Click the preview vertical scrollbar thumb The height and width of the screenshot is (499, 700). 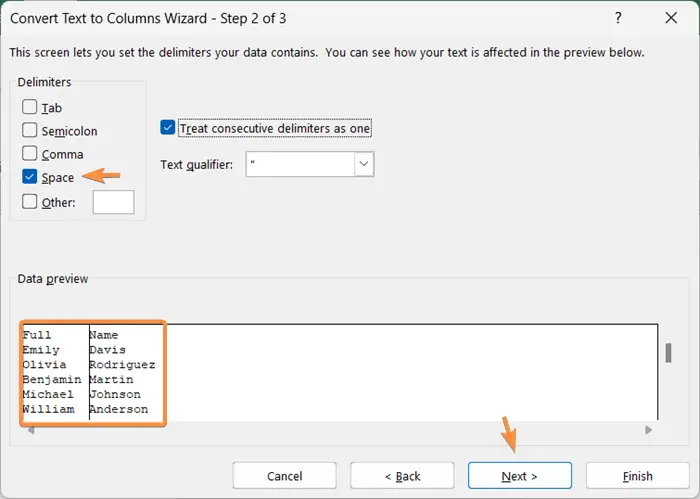(668, 353)
